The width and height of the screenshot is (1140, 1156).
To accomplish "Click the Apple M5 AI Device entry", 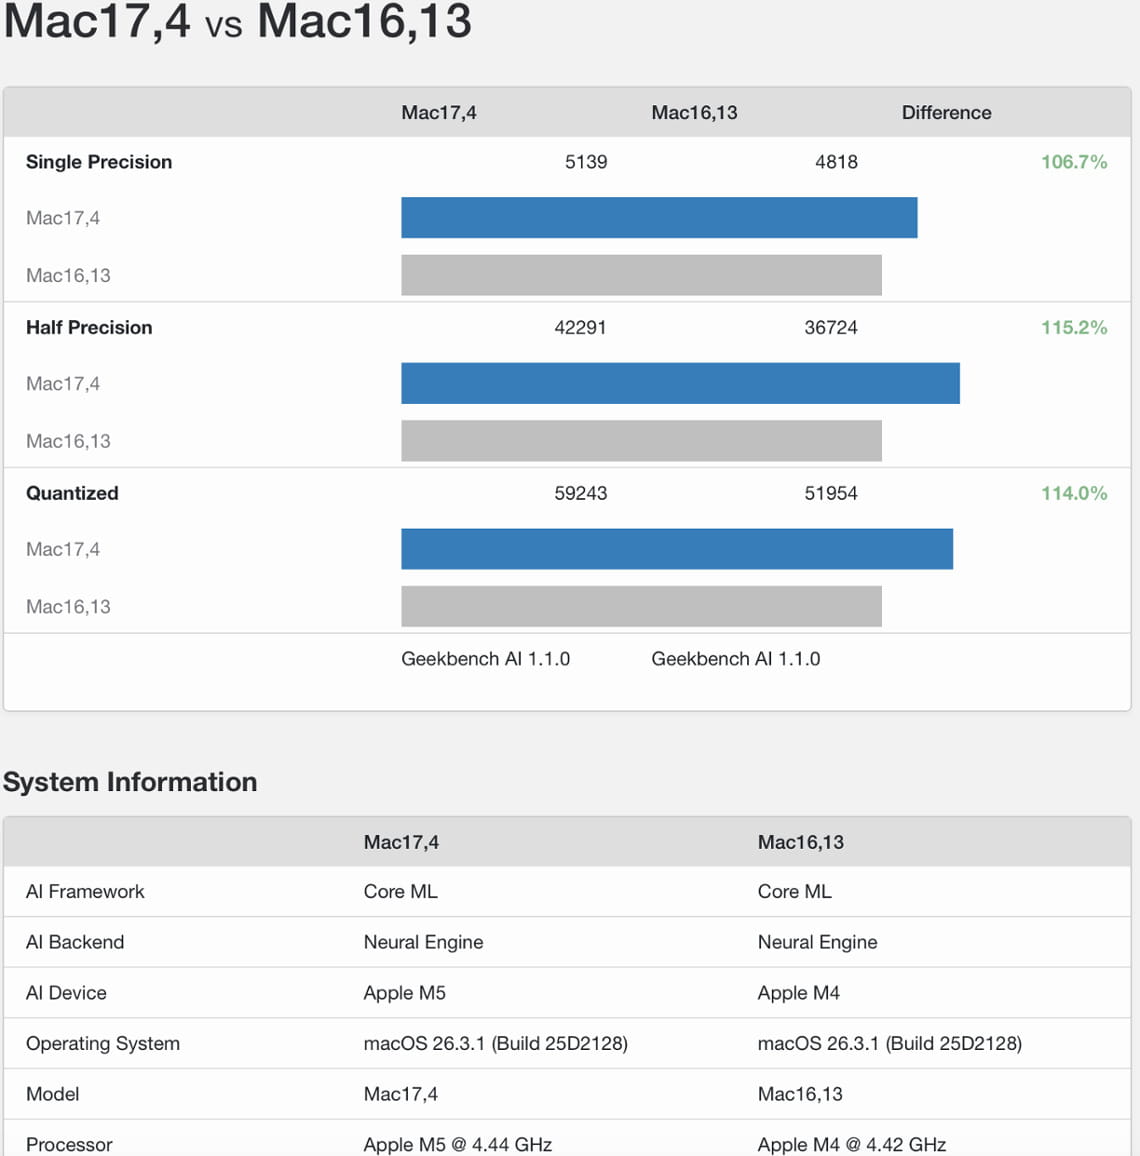I will (404, 992).
